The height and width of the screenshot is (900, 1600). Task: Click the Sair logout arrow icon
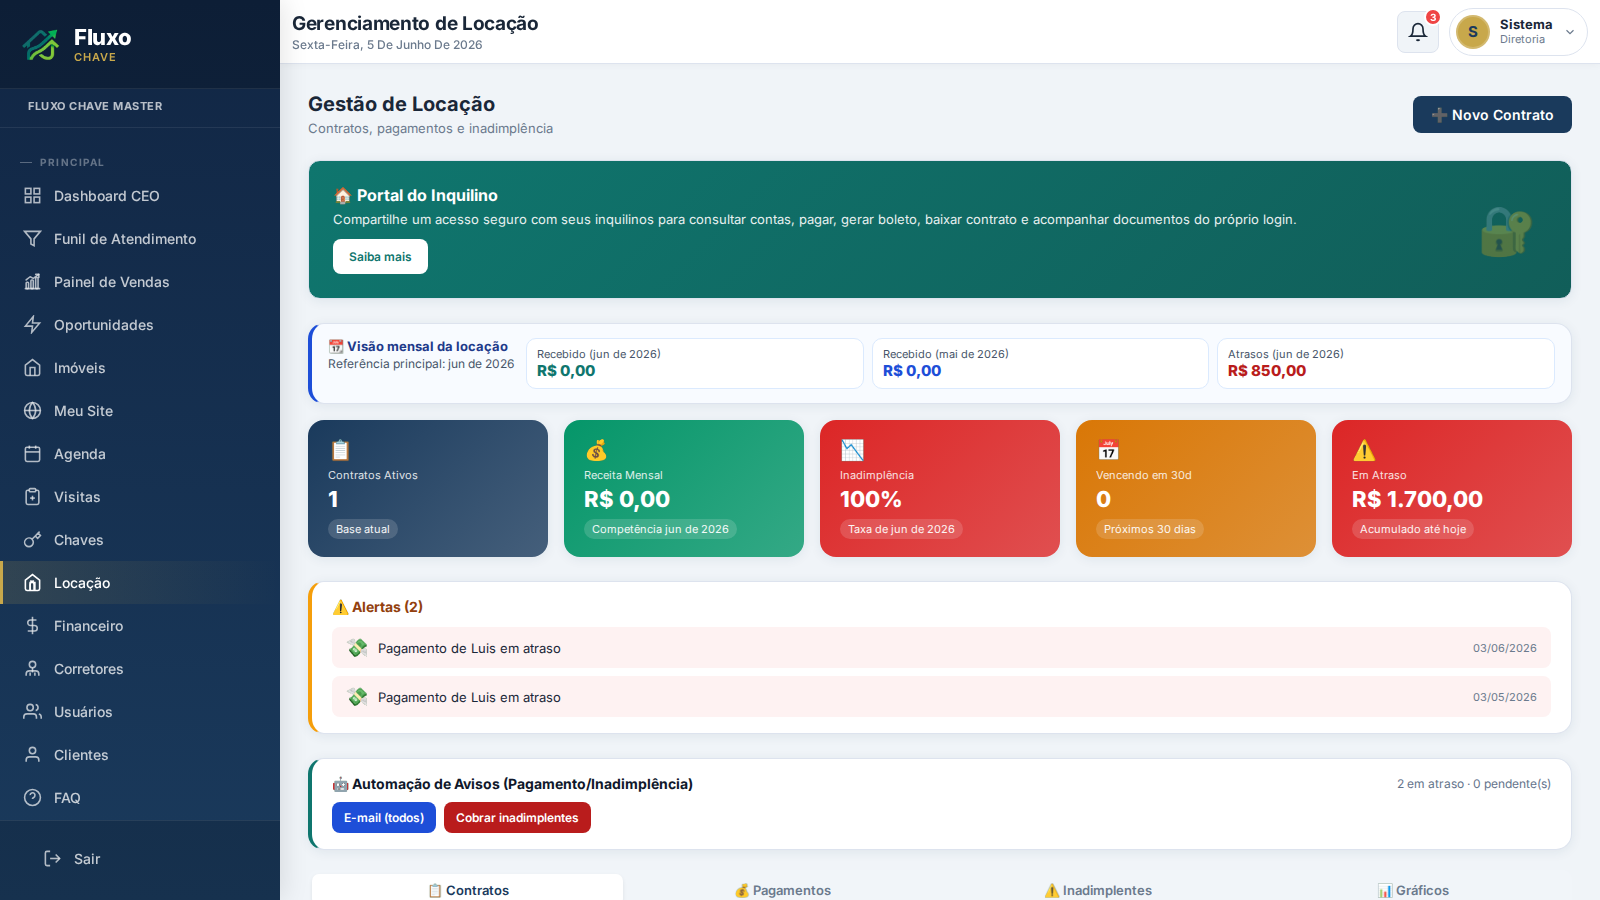[x=53, y=859]
